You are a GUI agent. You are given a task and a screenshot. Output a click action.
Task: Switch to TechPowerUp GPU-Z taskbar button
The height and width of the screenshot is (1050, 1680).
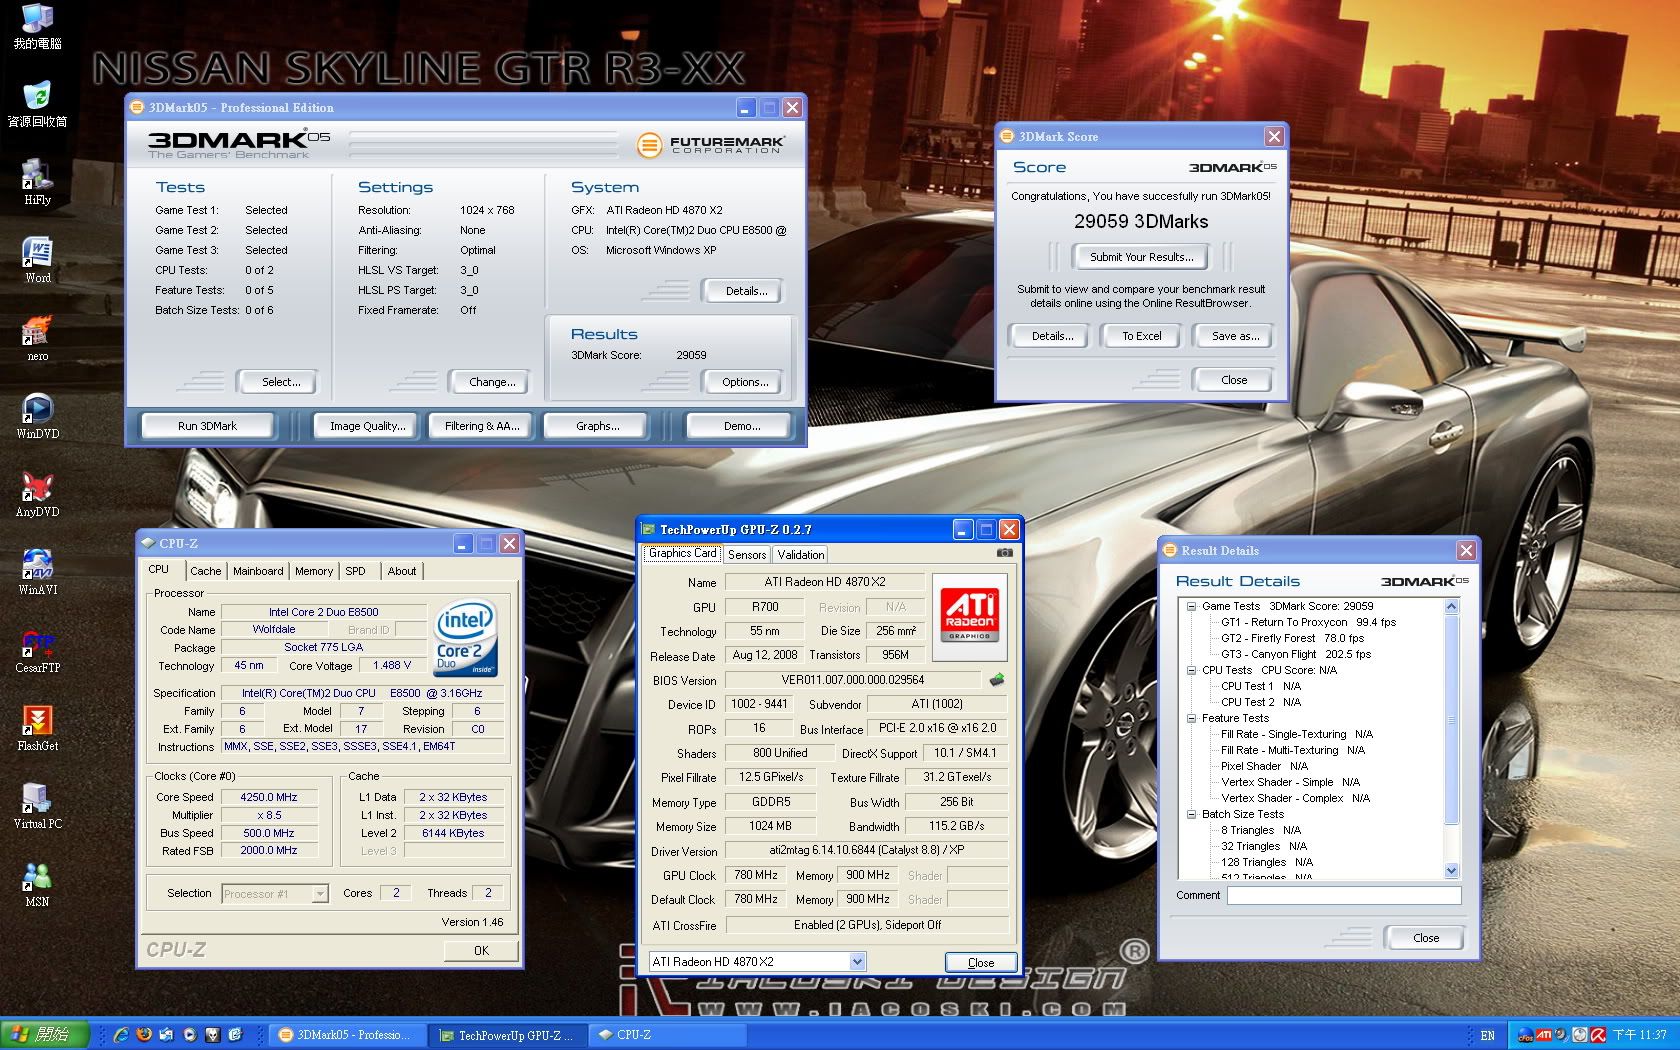pos(508,1035)
